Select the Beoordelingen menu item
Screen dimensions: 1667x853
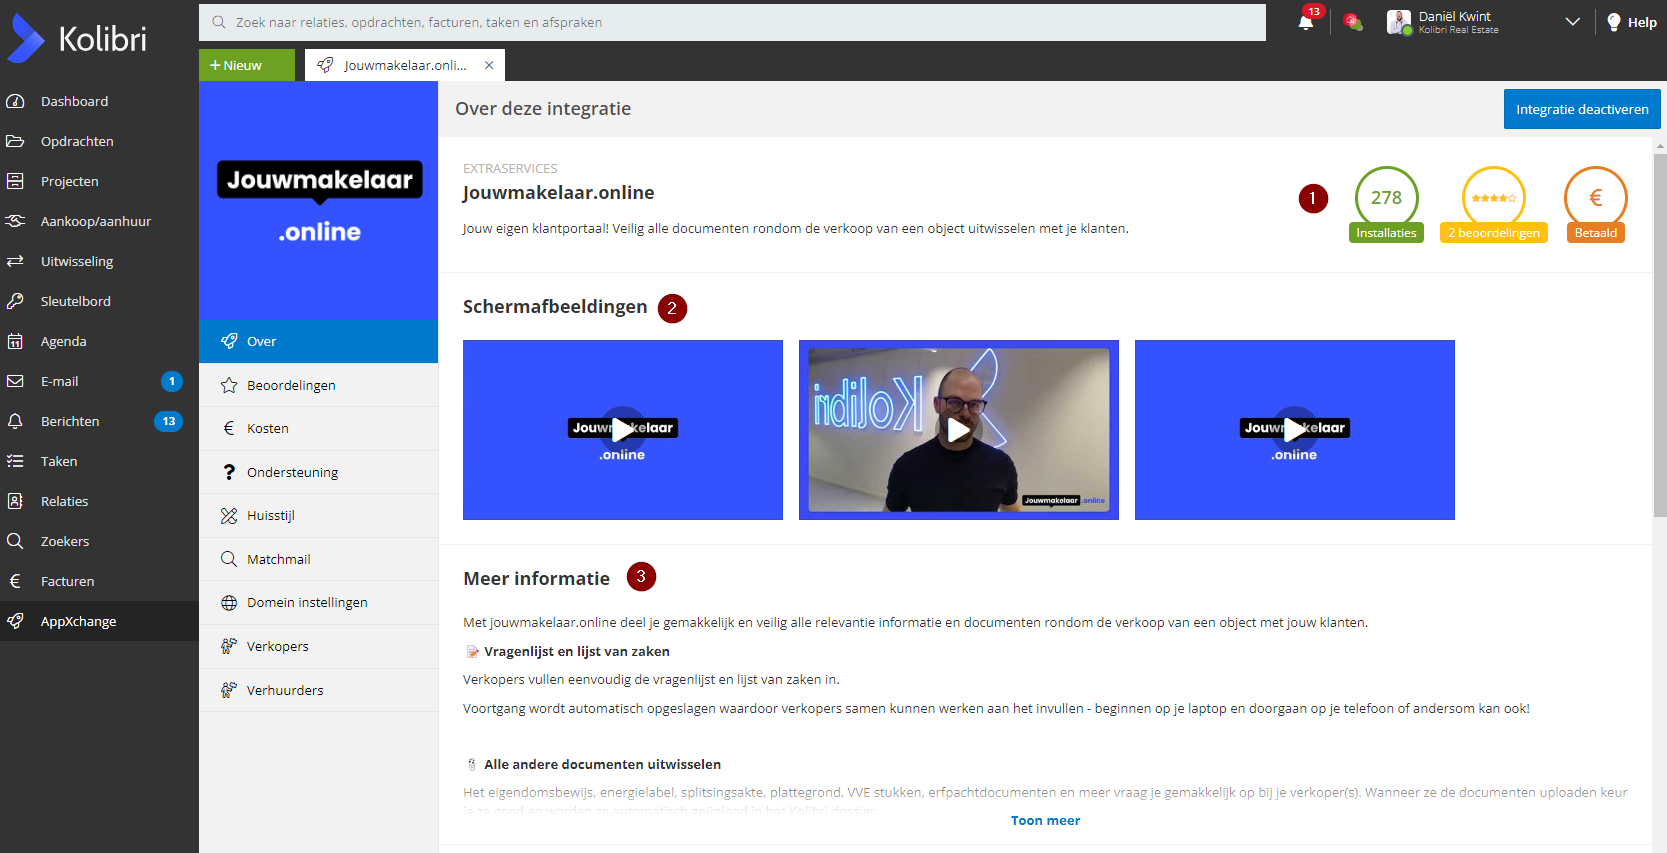pyautogui.click(x=318, y=385)
